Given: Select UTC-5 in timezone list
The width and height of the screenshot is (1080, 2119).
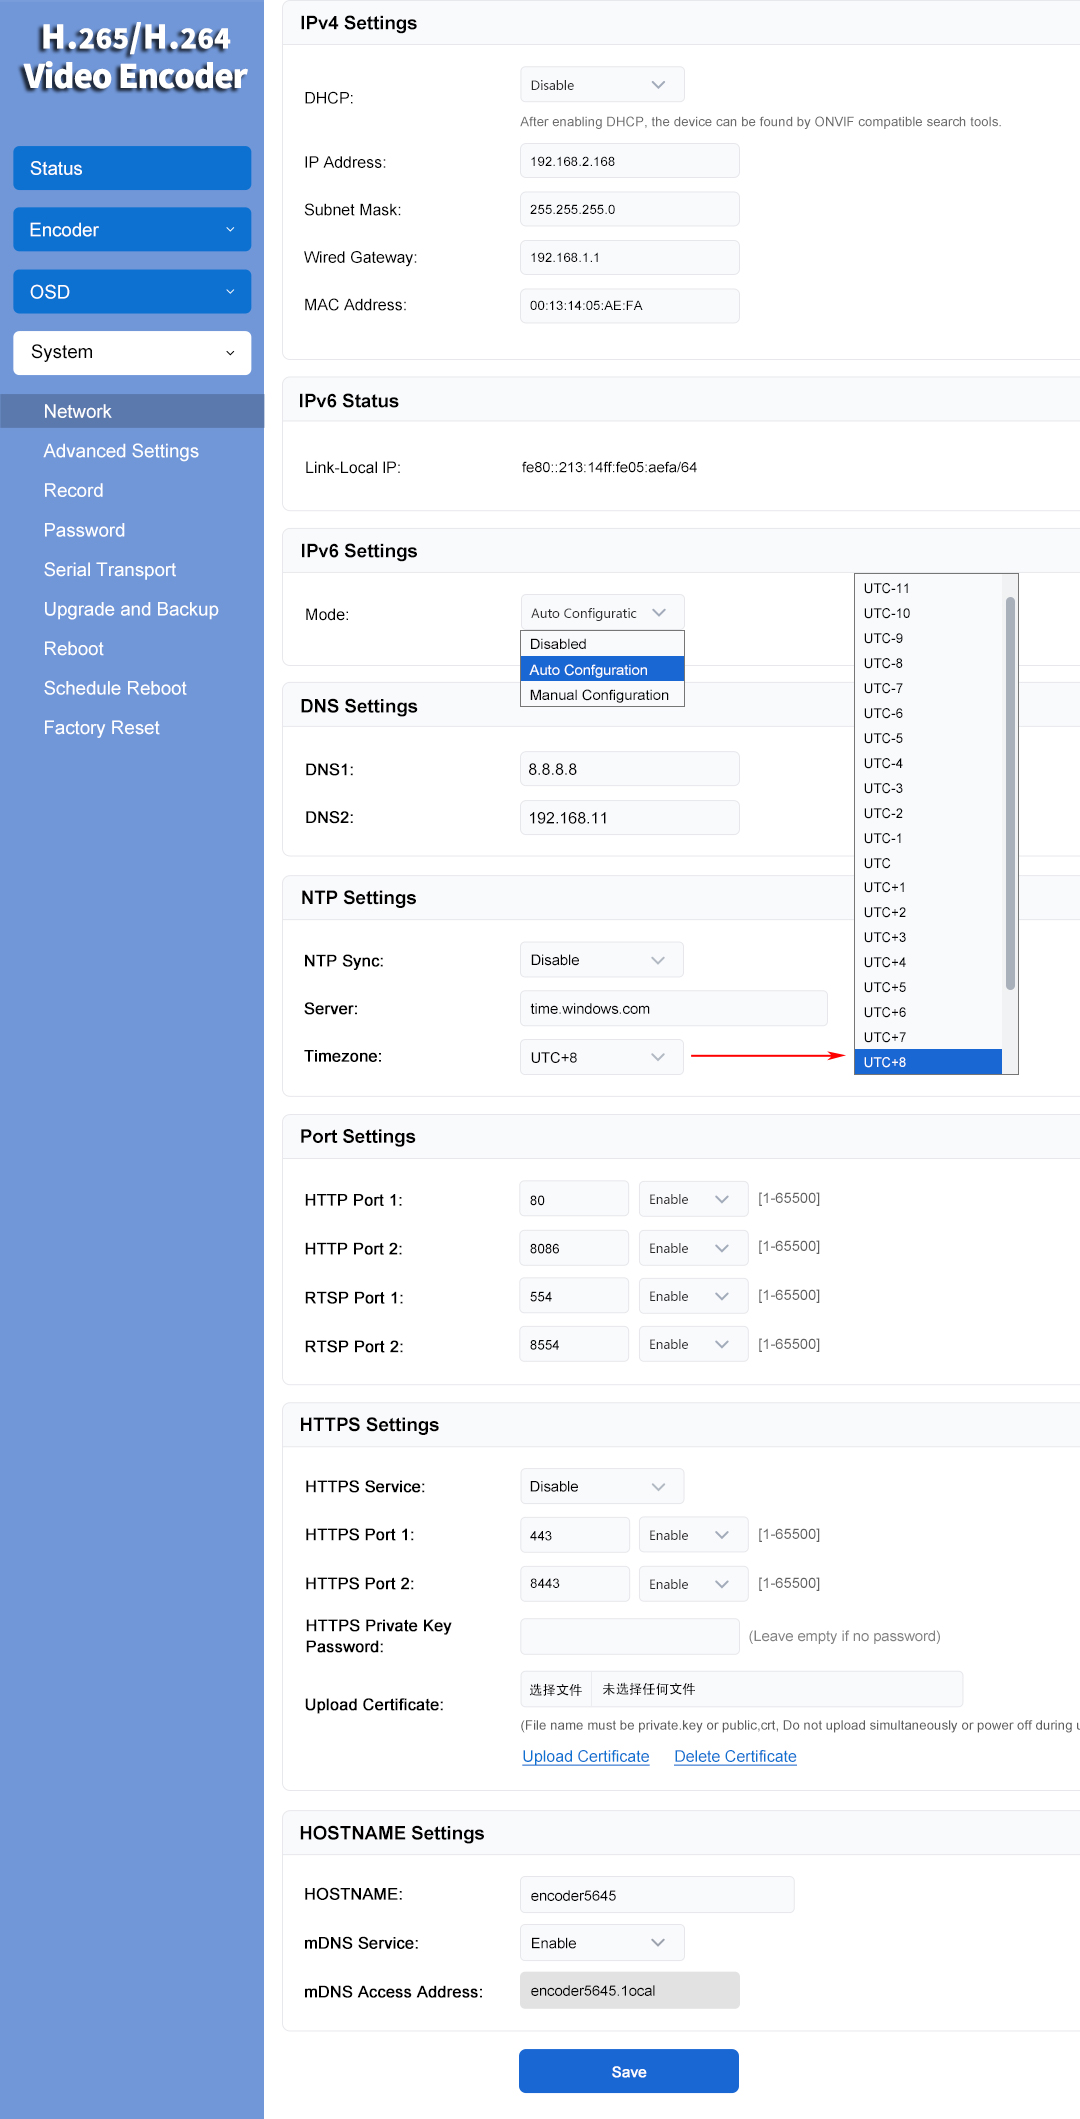Looking at the screenshot, I should click(928, 738).
